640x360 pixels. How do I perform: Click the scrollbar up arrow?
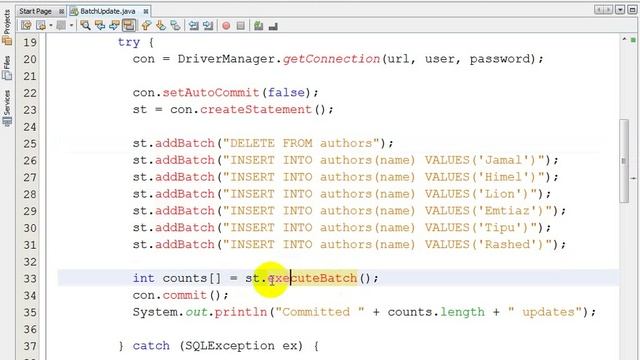click(x=624, y=40)
